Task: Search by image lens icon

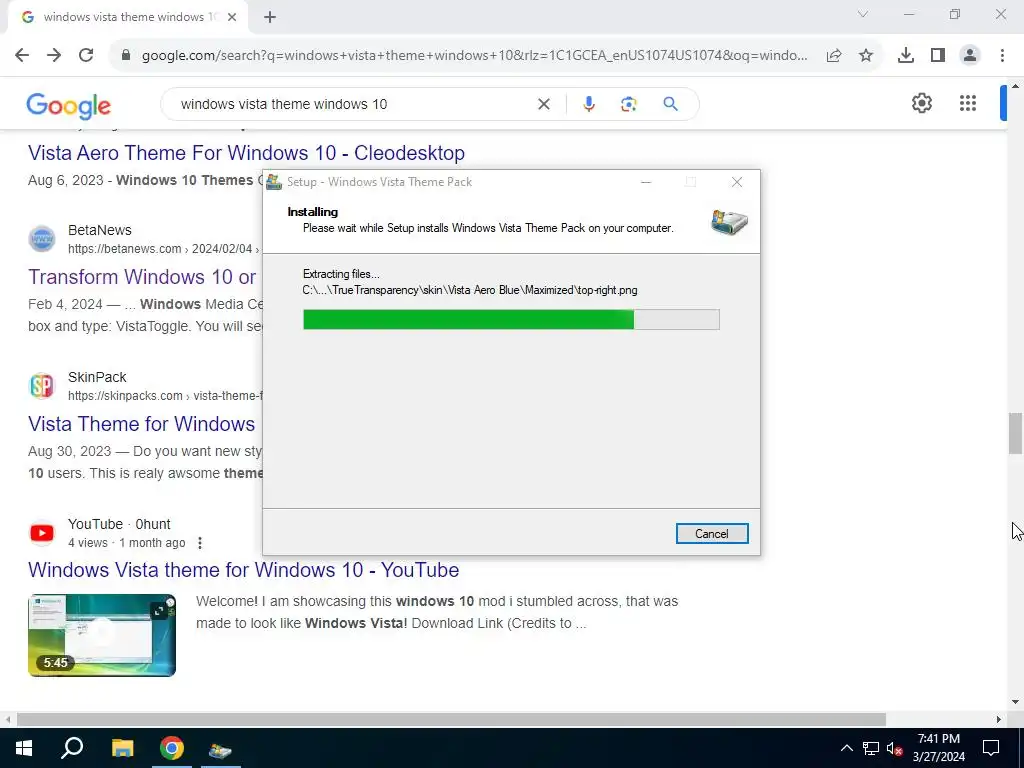Action: coord(628,104)
